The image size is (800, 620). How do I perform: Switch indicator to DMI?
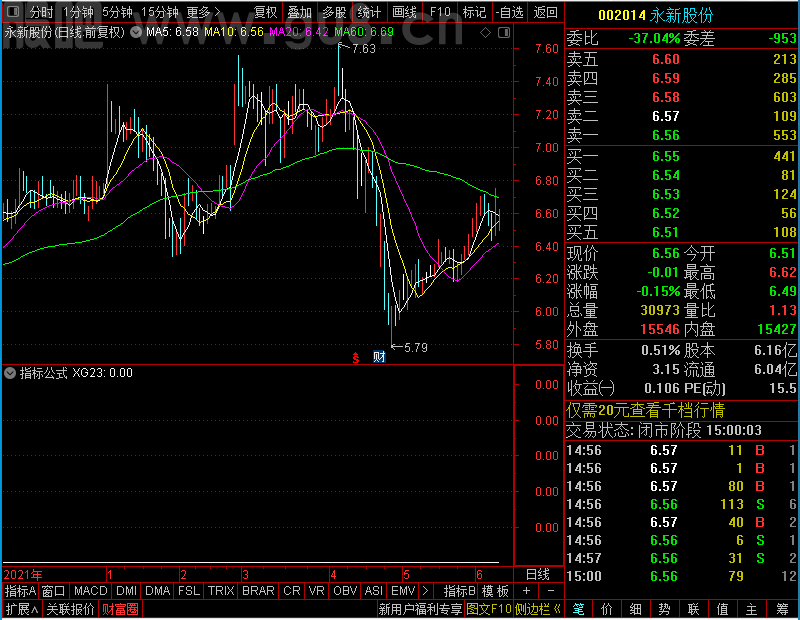[x=126, y=591]
